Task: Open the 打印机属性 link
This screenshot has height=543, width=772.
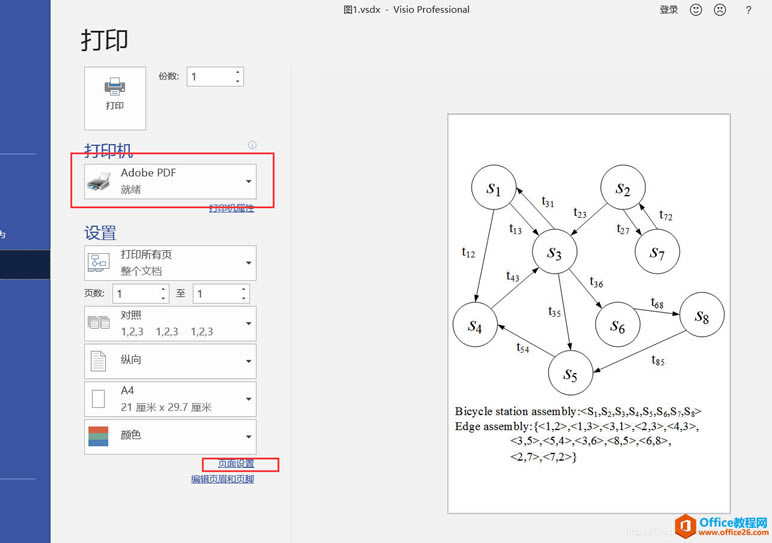Action: coord(231,208)
